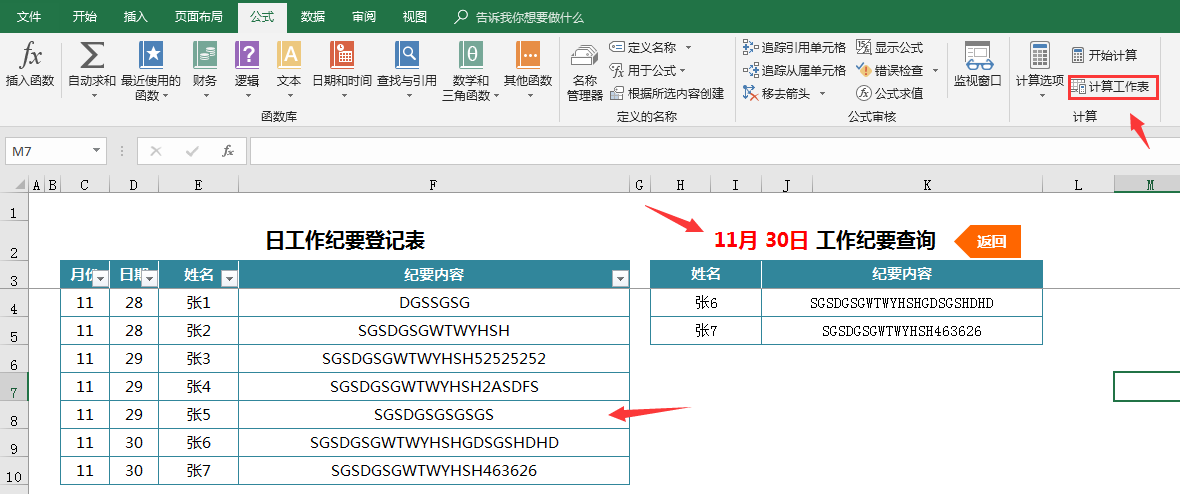
Task: Select 张6 in the query table
Action: (706, 302)
